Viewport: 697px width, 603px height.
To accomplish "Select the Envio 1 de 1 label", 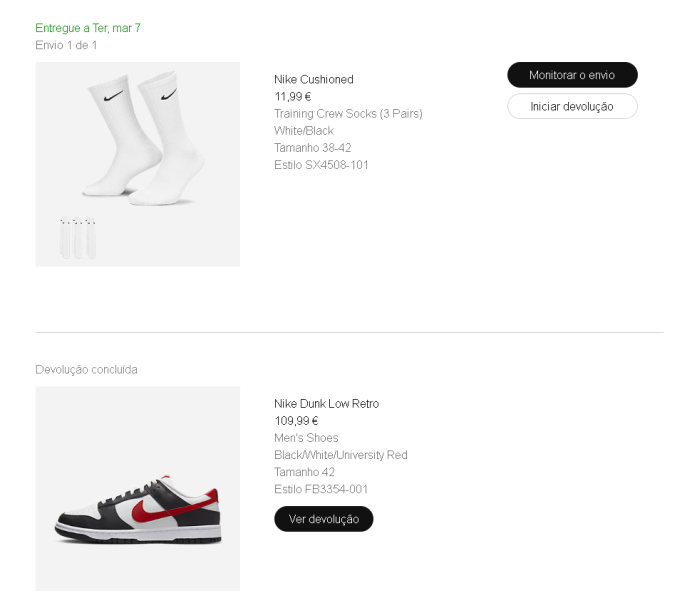I will 66,45.
